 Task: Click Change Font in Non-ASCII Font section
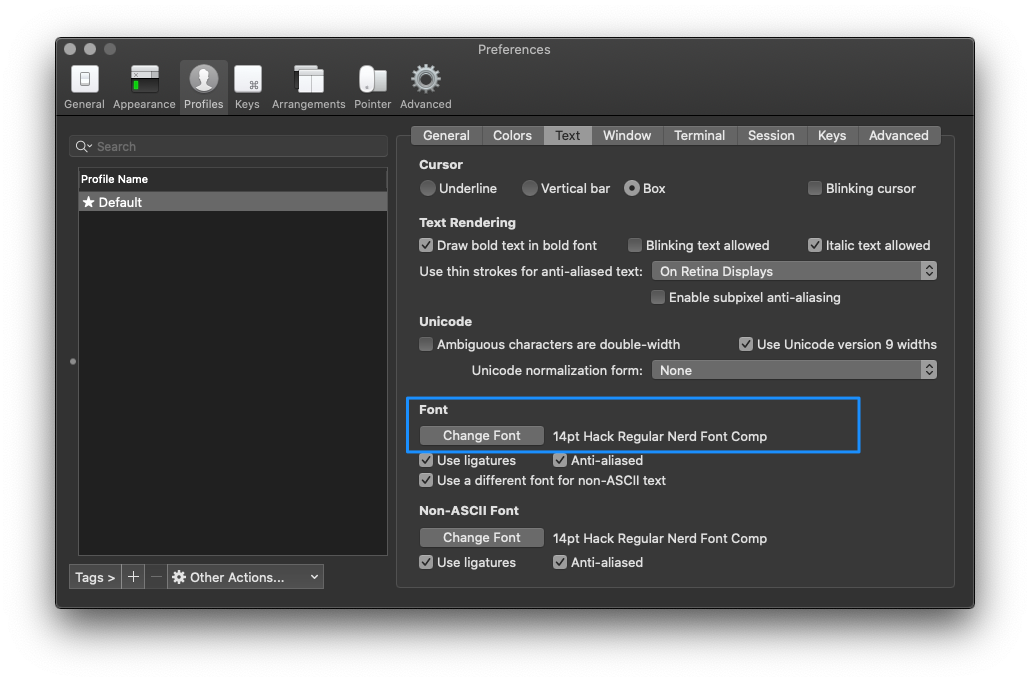pos(481,537)
